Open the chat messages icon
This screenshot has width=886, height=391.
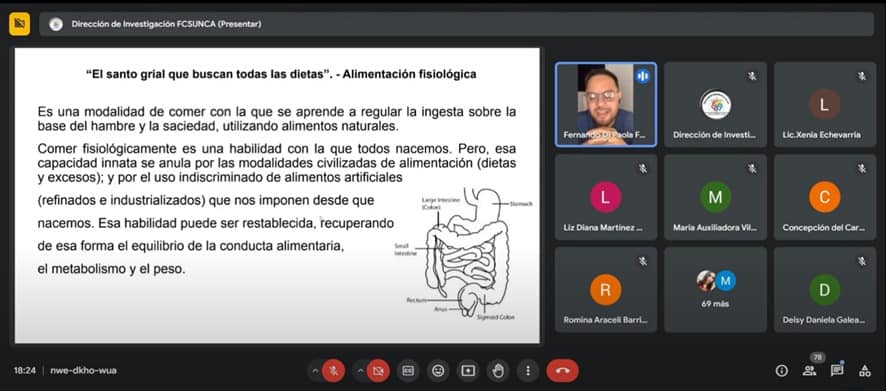pos(837,371)
